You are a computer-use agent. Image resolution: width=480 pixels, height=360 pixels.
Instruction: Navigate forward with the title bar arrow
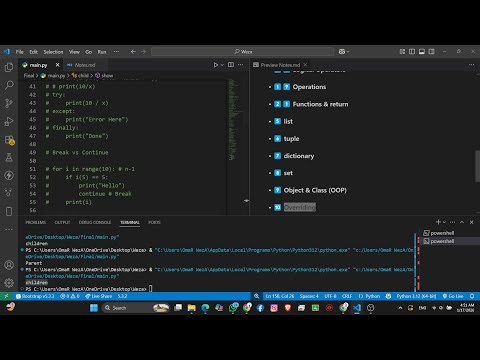coord(143,52)
